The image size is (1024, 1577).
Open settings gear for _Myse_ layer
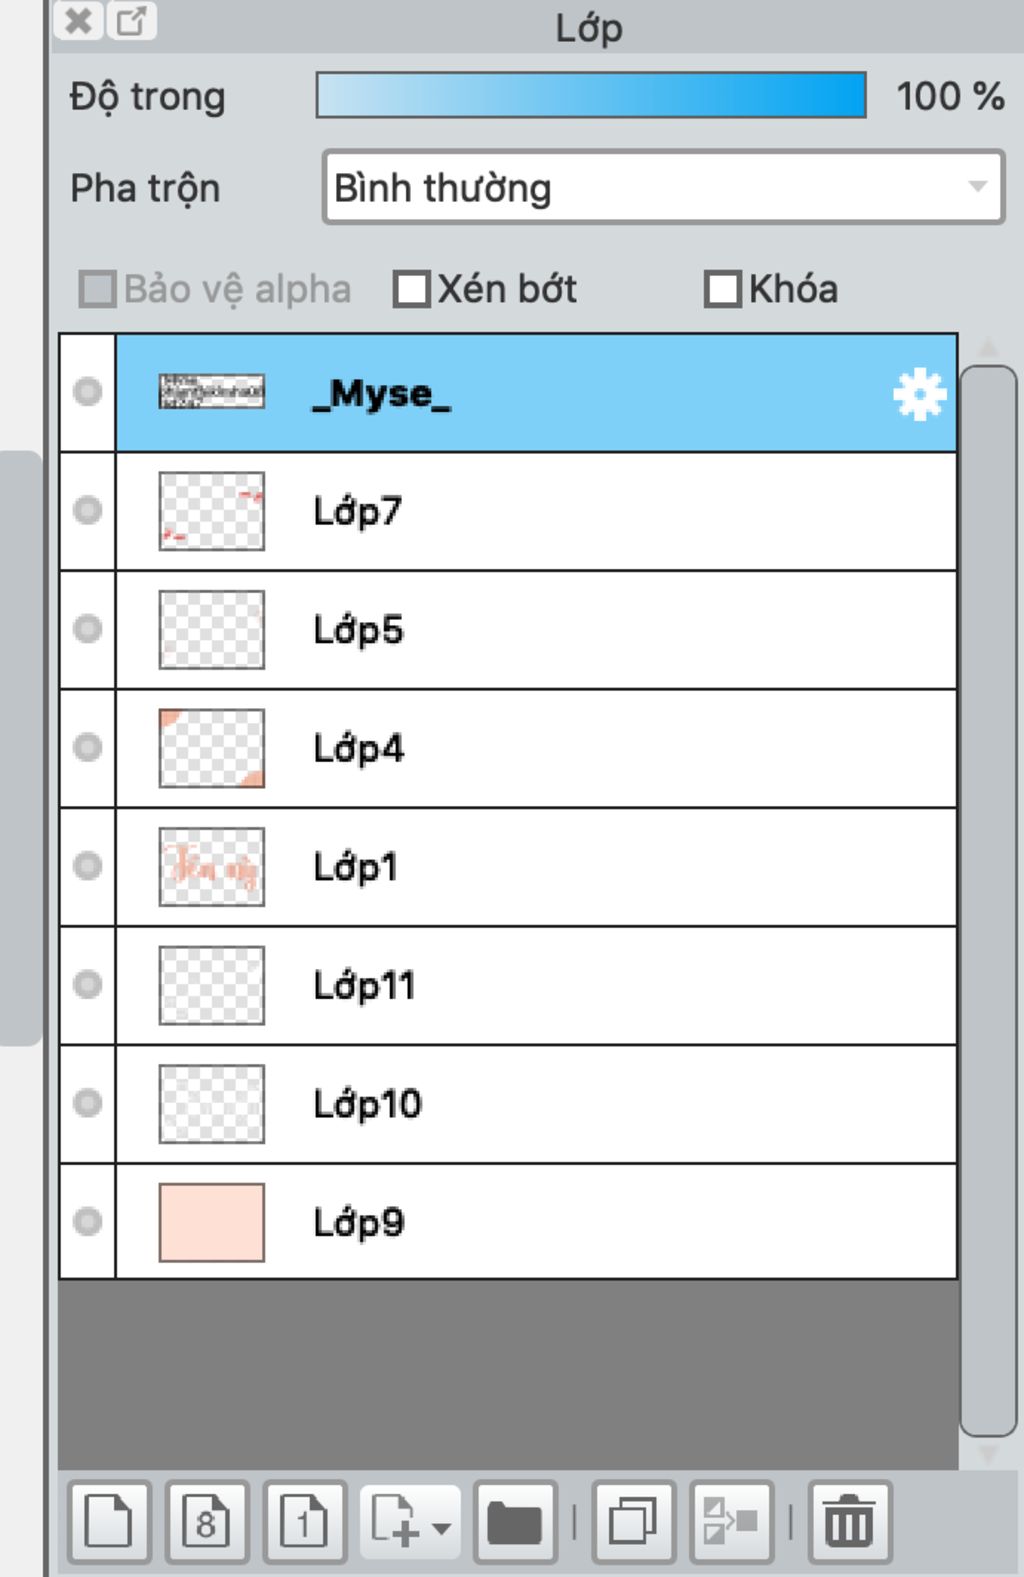coord(919,394)
